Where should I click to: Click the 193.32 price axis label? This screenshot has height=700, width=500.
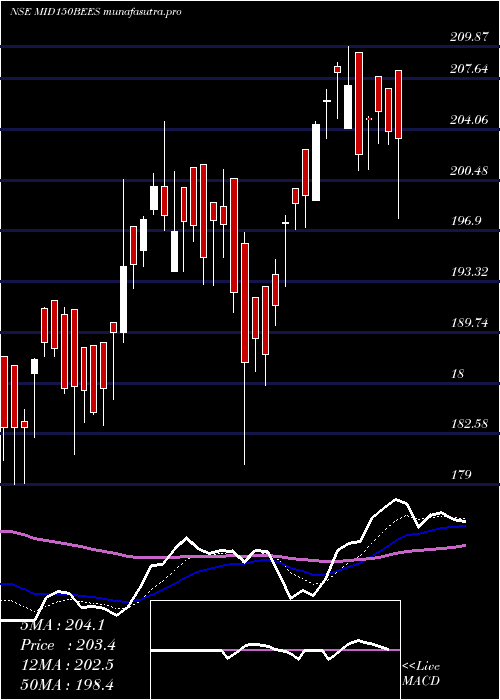tap(469, 271)
